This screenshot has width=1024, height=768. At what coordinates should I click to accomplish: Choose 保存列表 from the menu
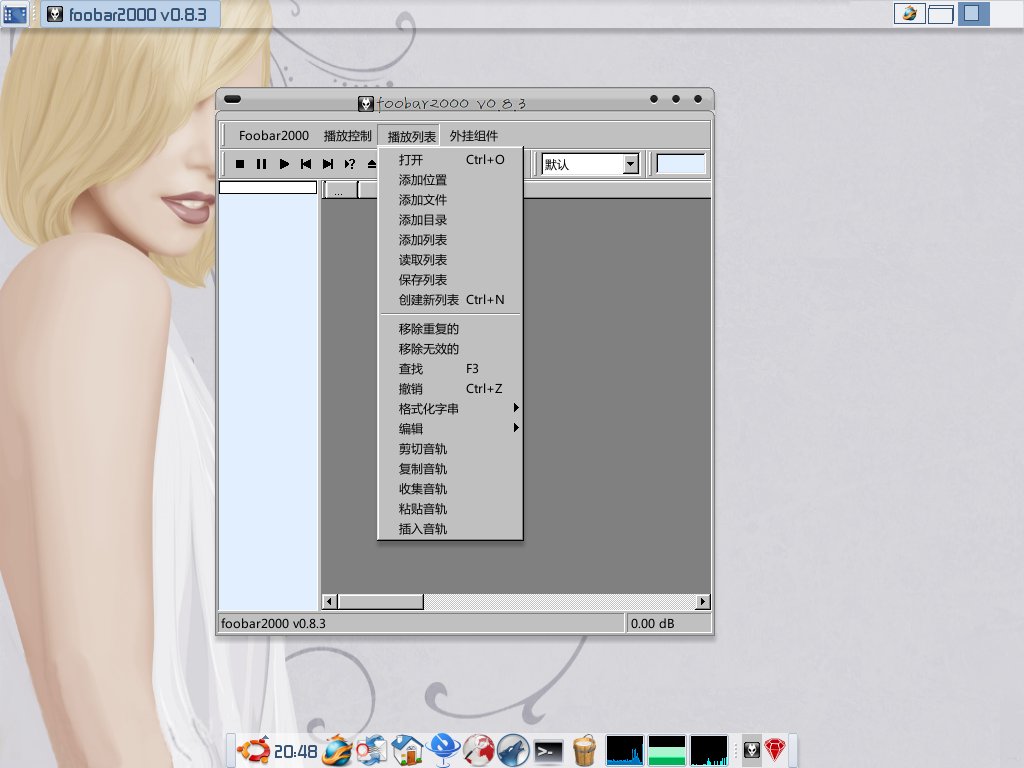click(x=451, y=280)
